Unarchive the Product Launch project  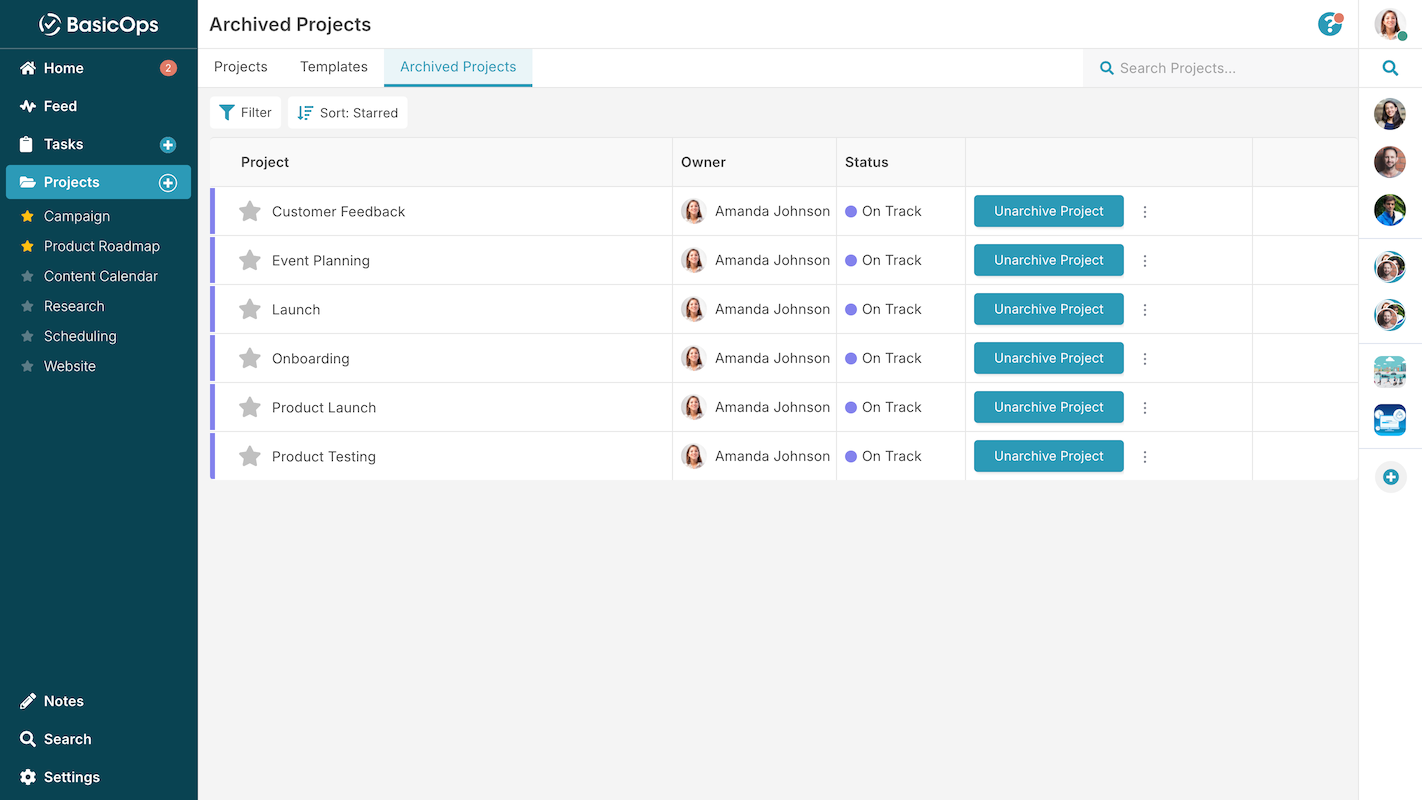[x=1048, y=407]
